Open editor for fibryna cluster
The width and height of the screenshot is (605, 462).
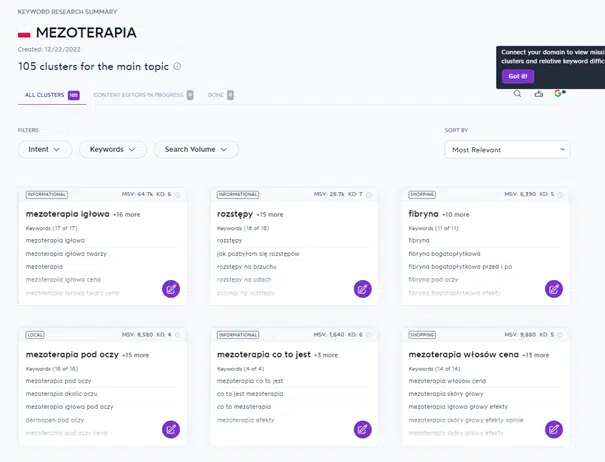click(553, 289)
